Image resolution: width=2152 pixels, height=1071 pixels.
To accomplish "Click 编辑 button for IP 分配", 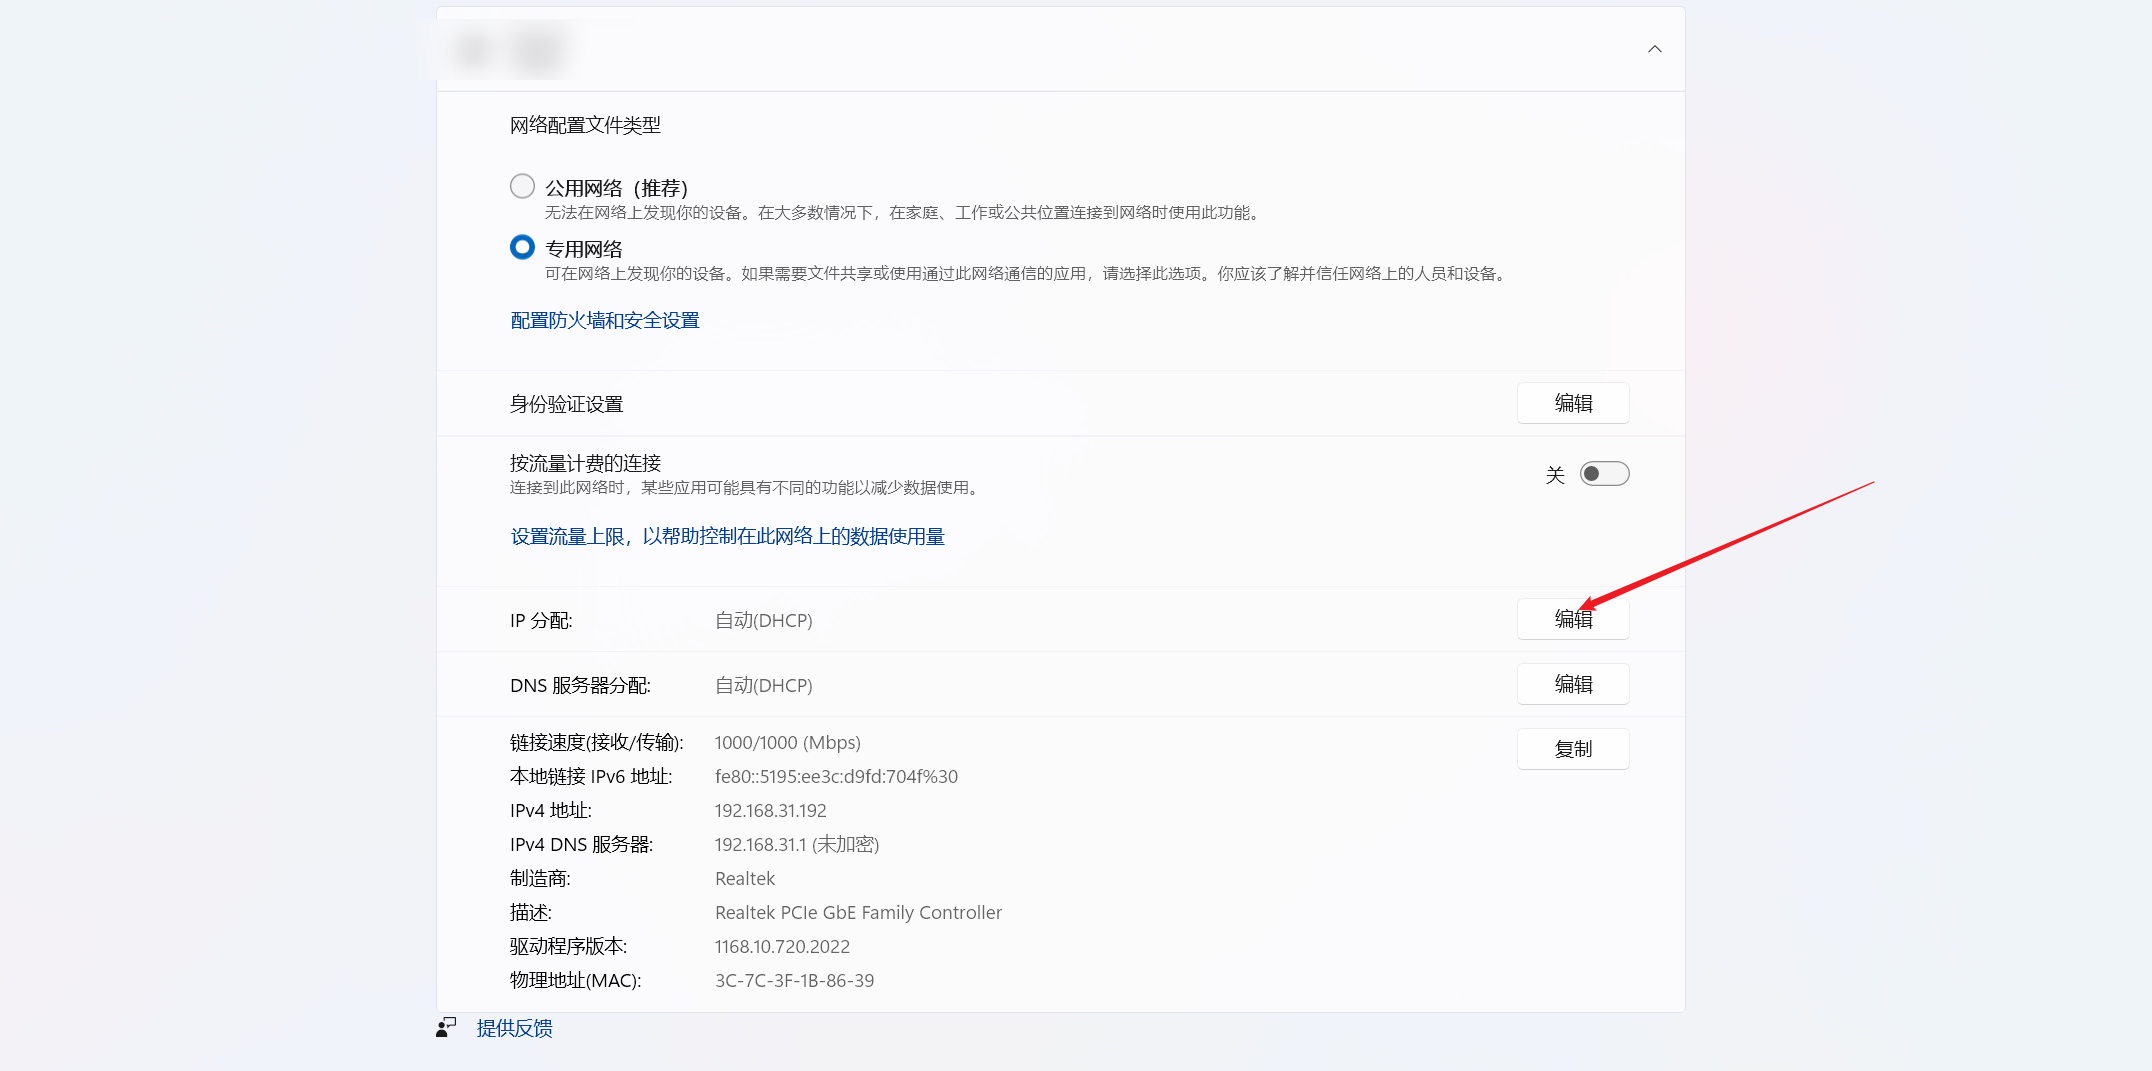I will pos(1572,619).
